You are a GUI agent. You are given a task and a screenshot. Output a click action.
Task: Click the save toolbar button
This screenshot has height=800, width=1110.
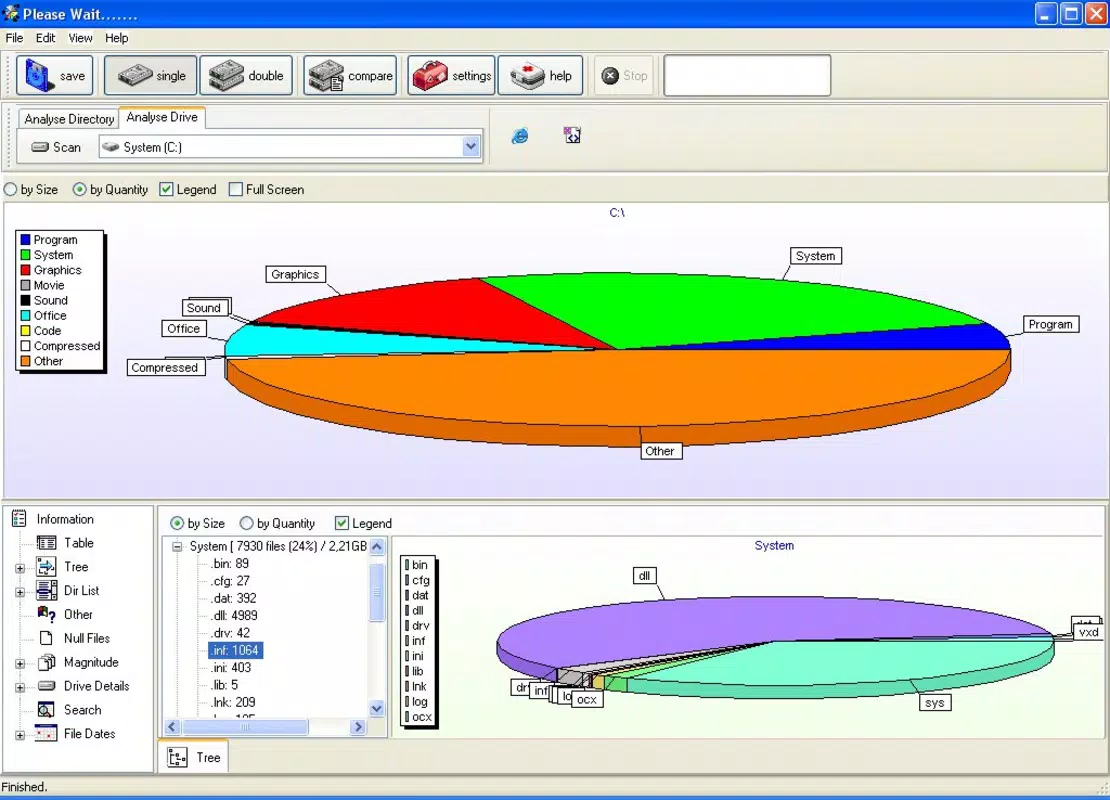(55, 76)
